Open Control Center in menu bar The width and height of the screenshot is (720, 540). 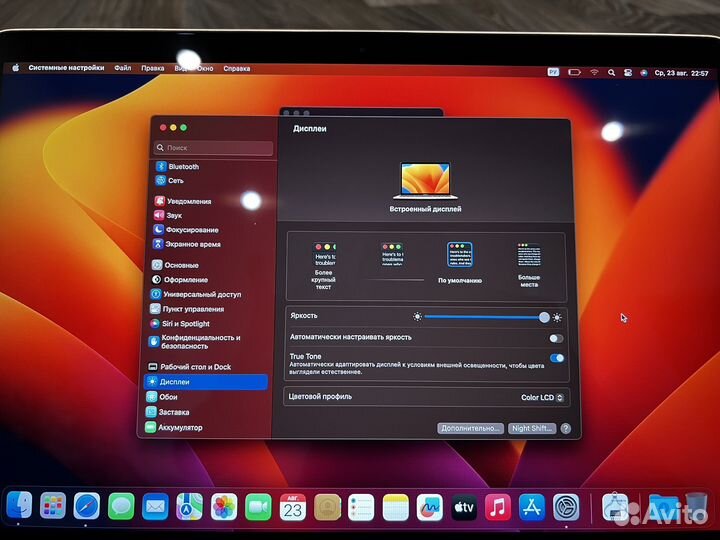point(628,73)
